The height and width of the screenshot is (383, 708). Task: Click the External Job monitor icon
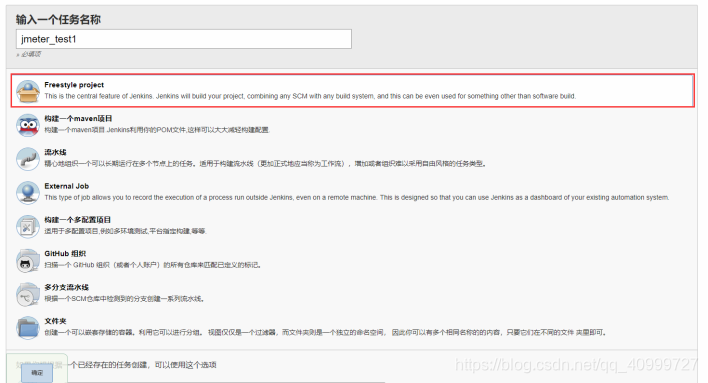click(28, 193)
